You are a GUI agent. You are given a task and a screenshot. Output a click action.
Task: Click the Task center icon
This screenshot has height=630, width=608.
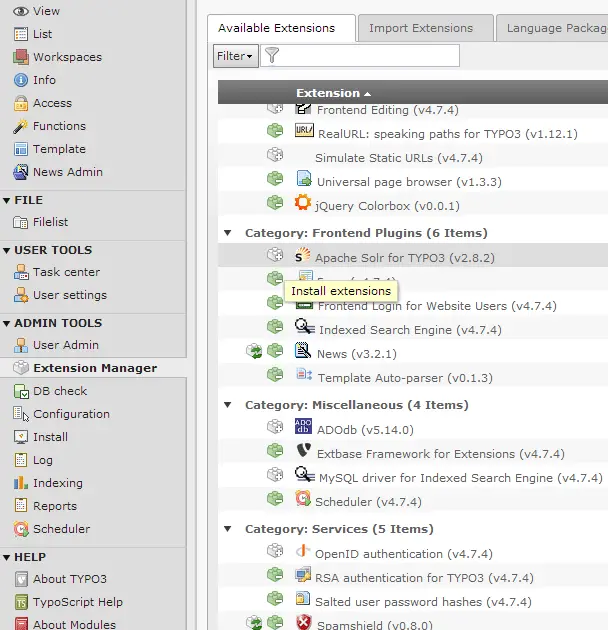[21, 272]
